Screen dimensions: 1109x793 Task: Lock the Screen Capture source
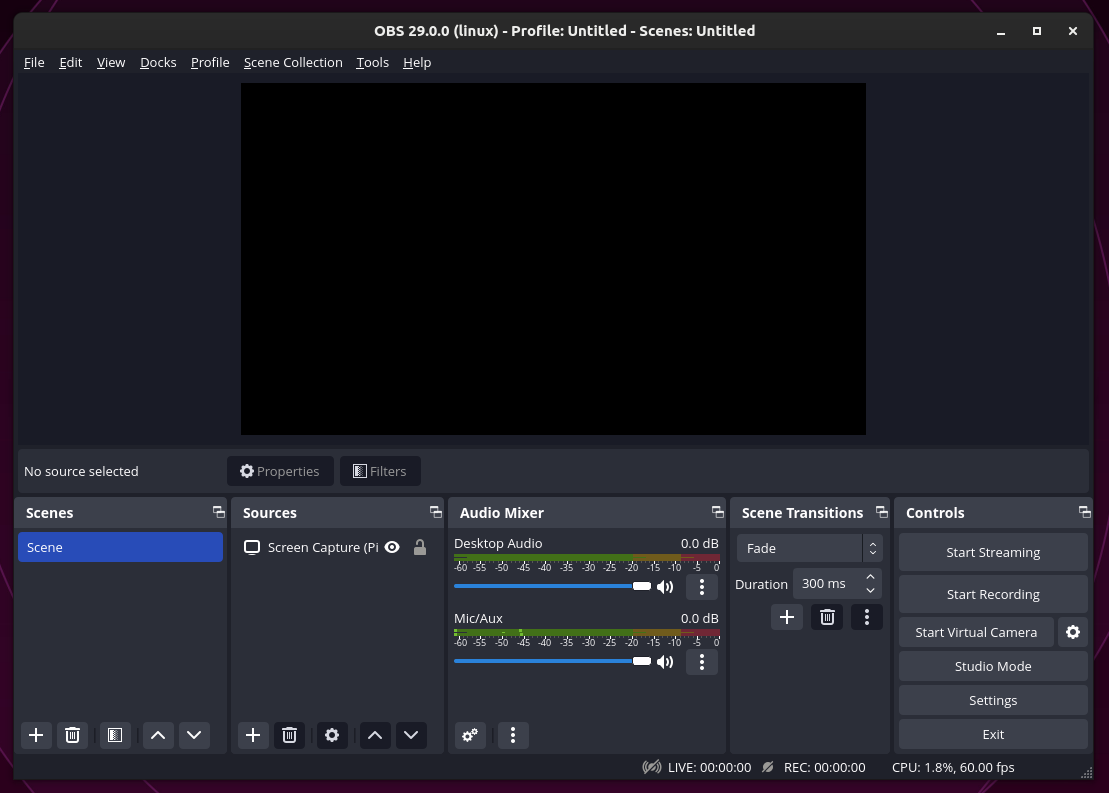click(x=419, y=547)
